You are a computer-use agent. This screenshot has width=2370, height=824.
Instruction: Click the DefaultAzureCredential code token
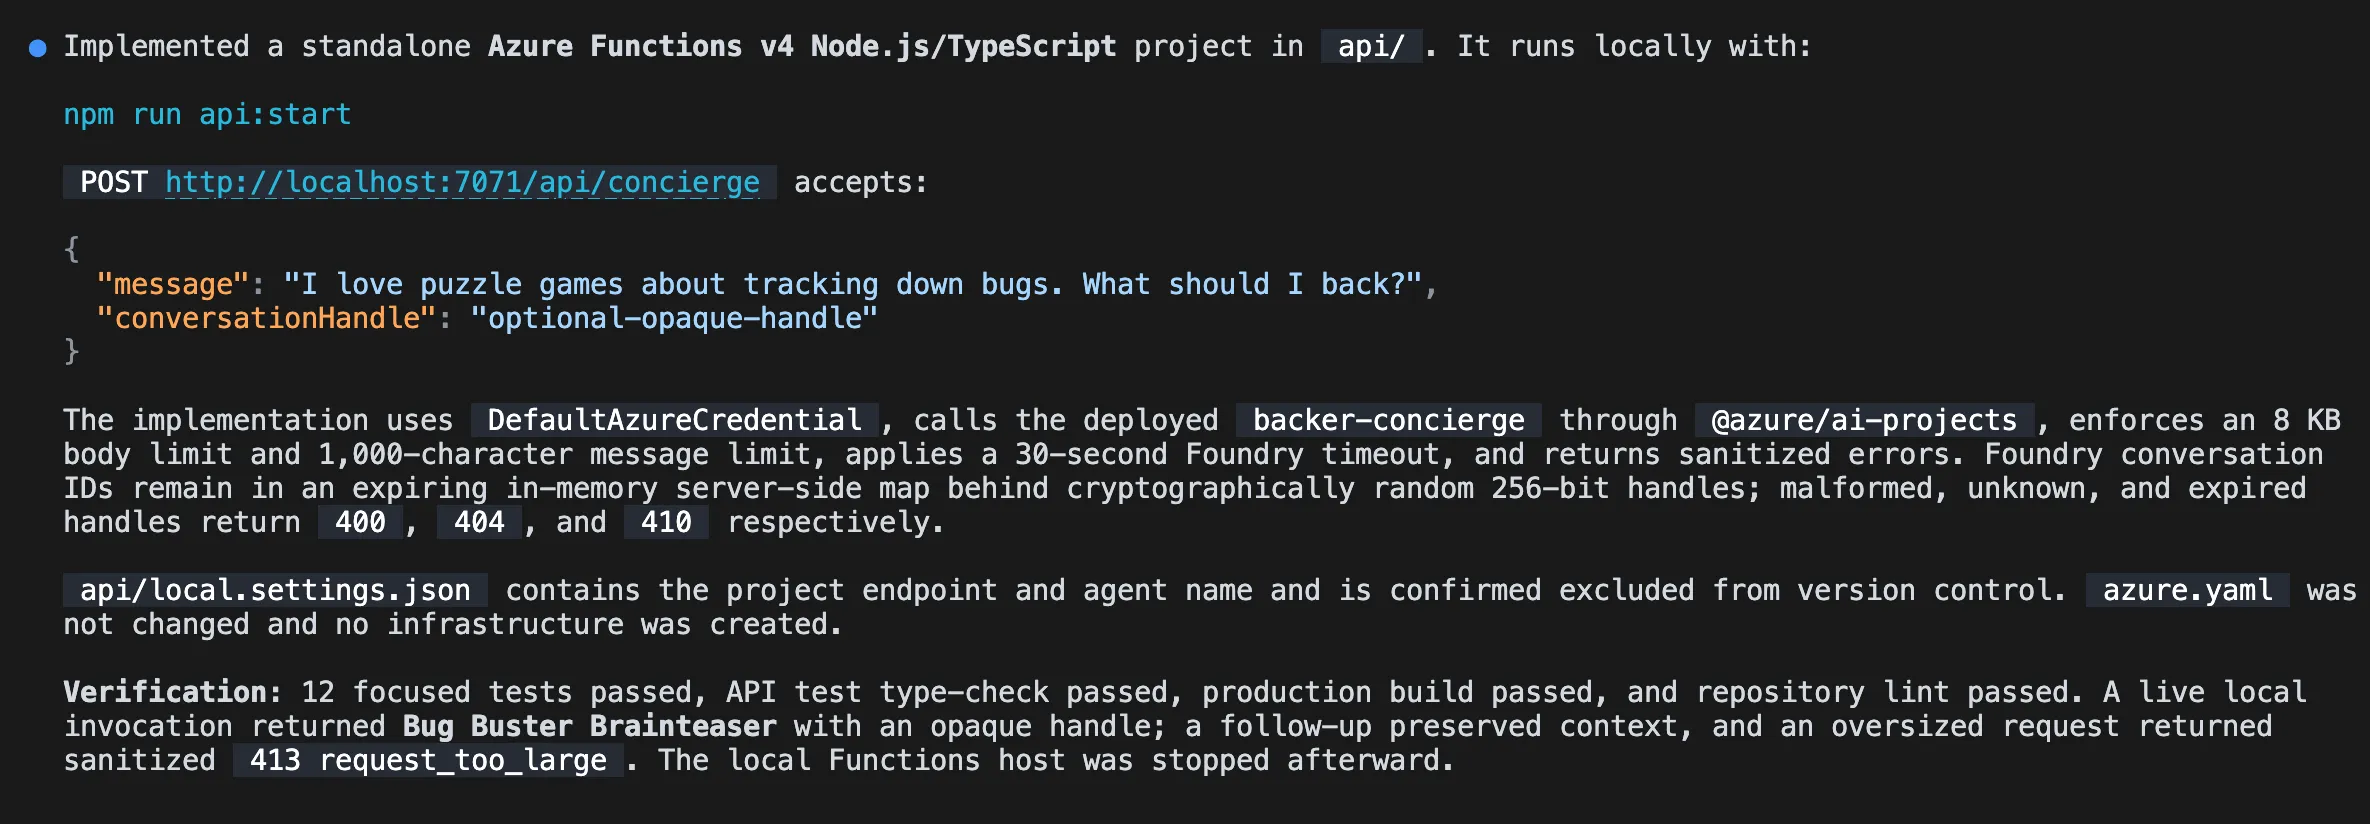(x=674, y=420)
